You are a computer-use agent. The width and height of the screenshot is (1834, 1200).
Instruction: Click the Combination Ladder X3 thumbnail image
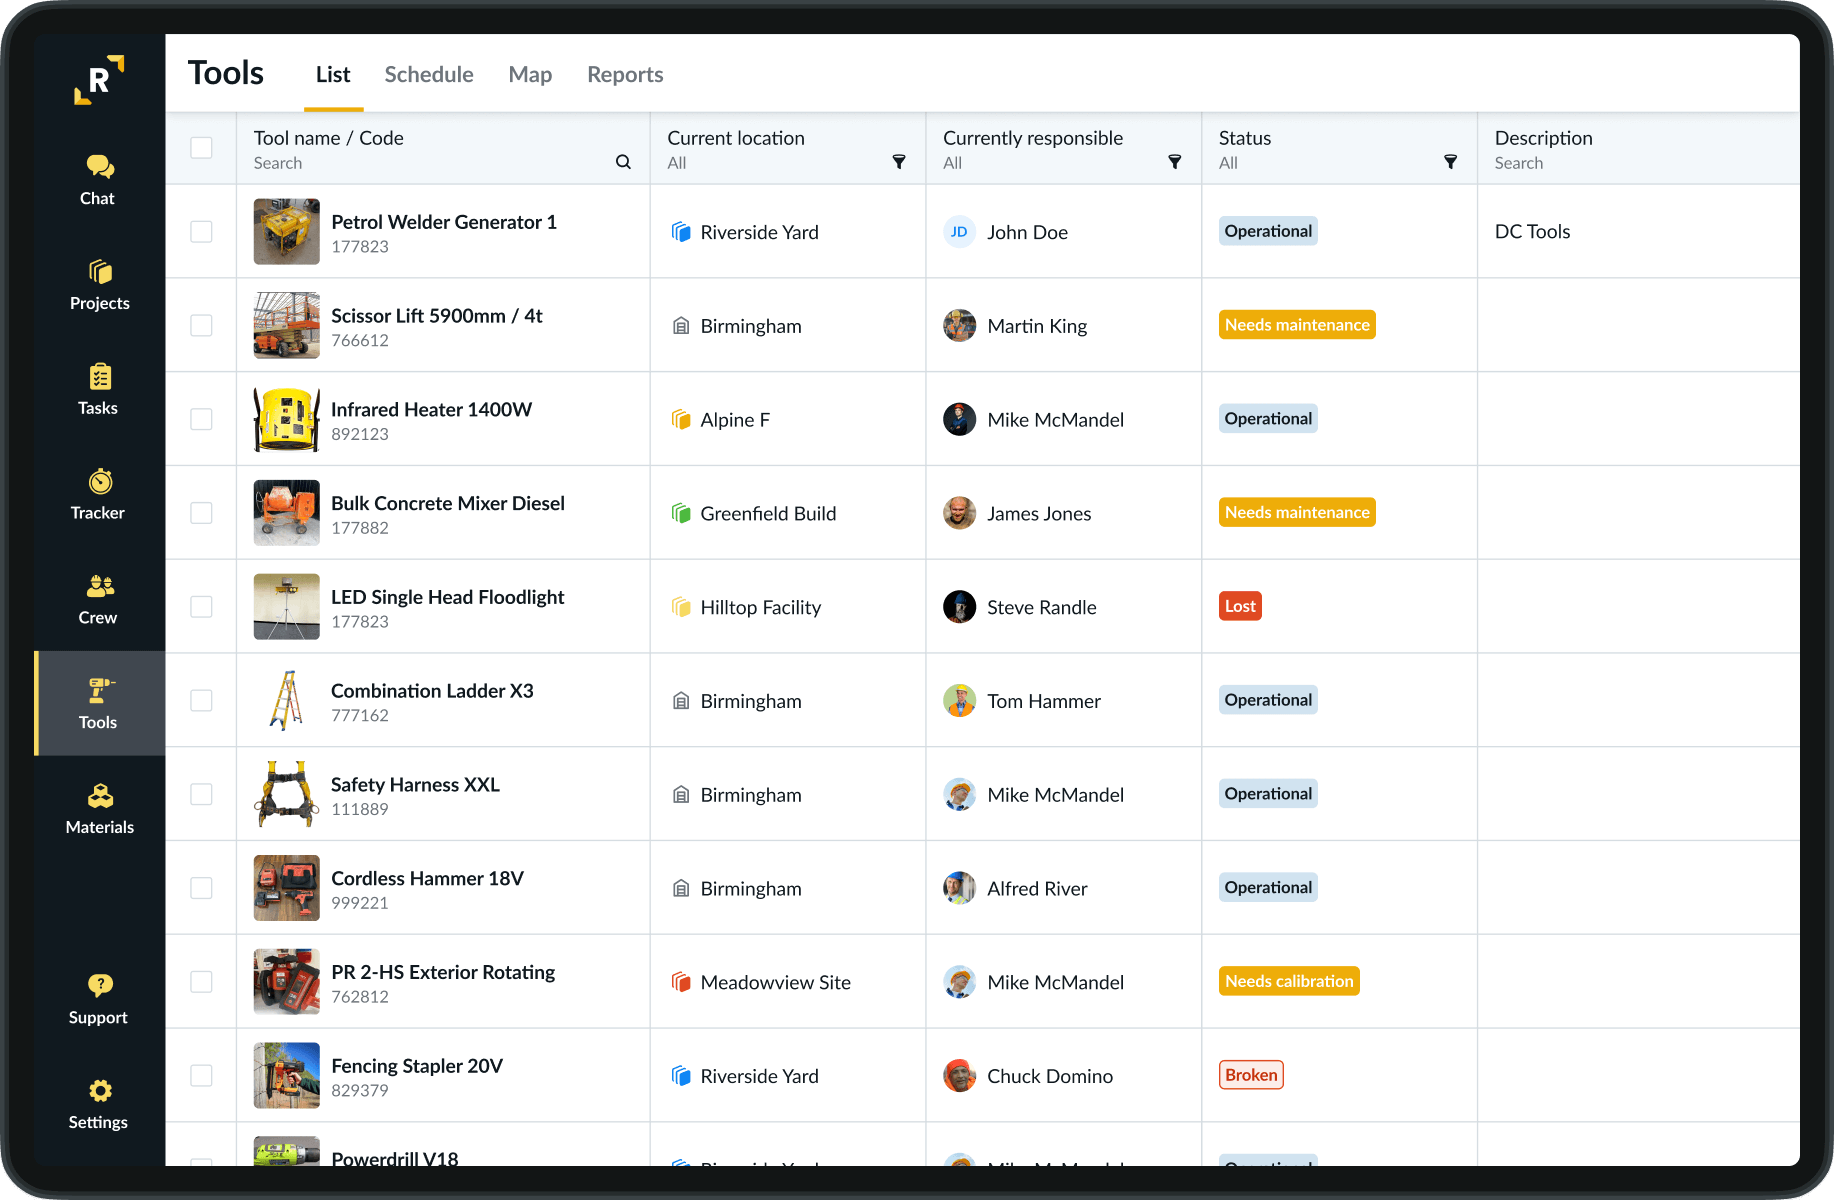pyautogui.click(x=286, y=700)
